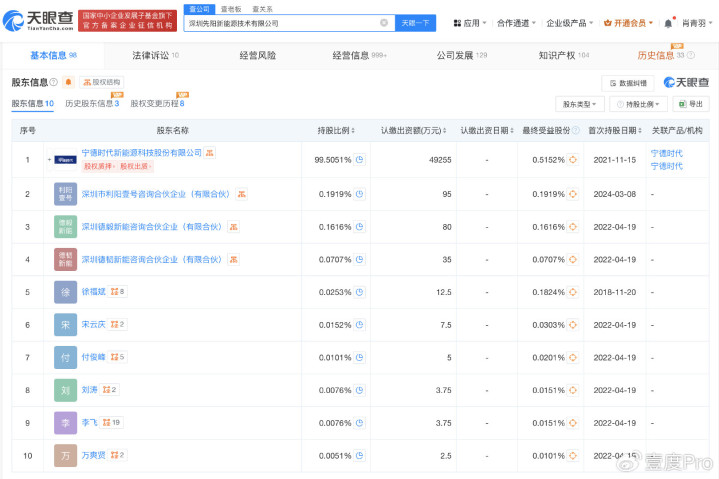Switch to the 经营风险 tab

258,55
